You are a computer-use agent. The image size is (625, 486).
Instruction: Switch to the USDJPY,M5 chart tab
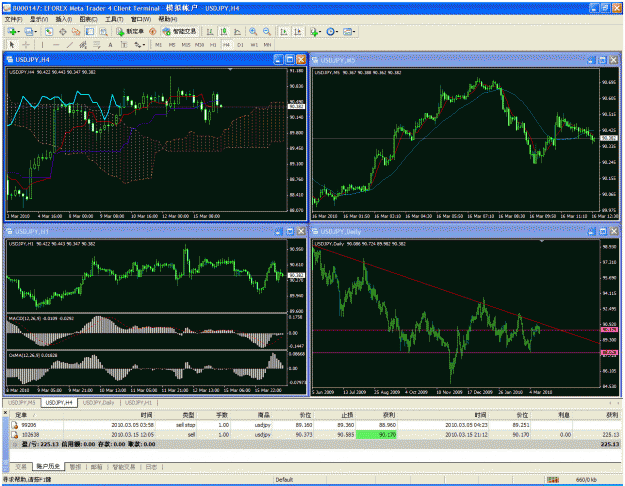(x=22, y=403)
